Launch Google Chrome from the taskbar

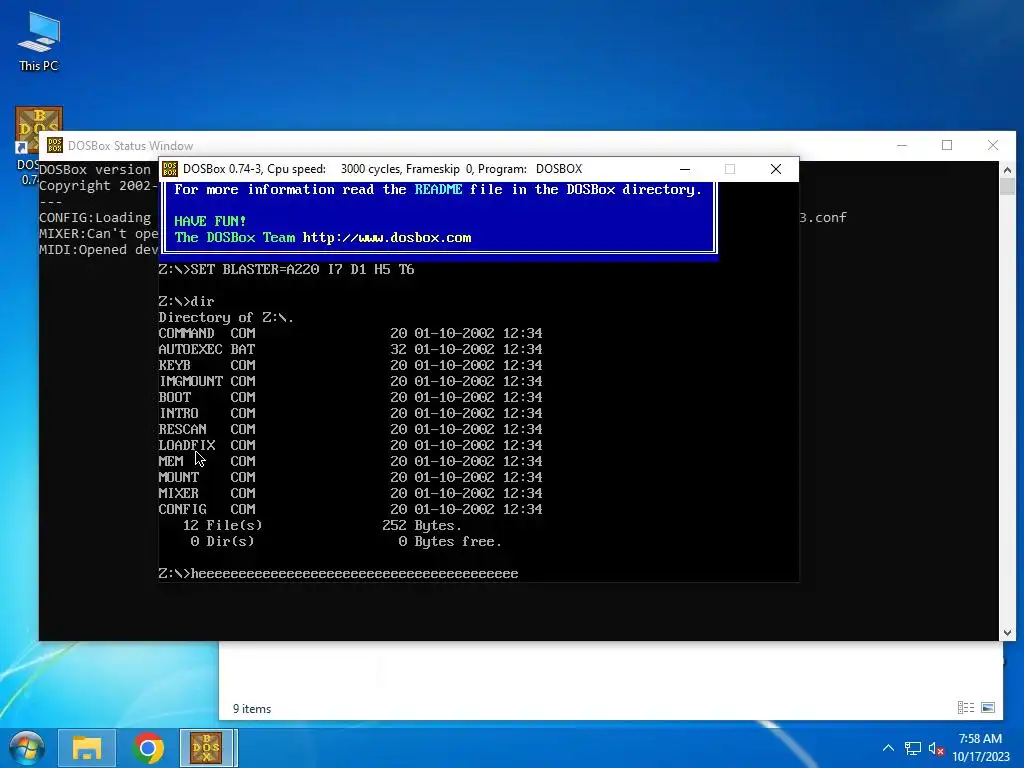[x=148, y=748]
